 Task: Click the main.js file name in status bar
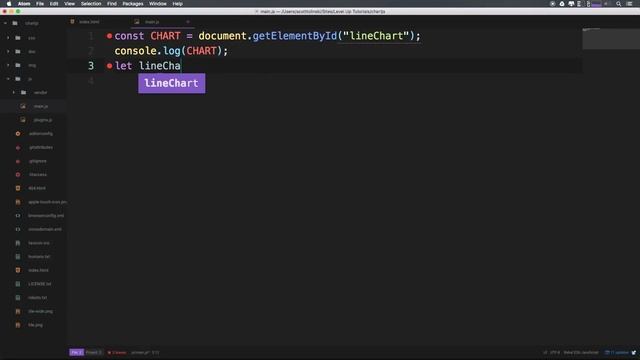140,352
